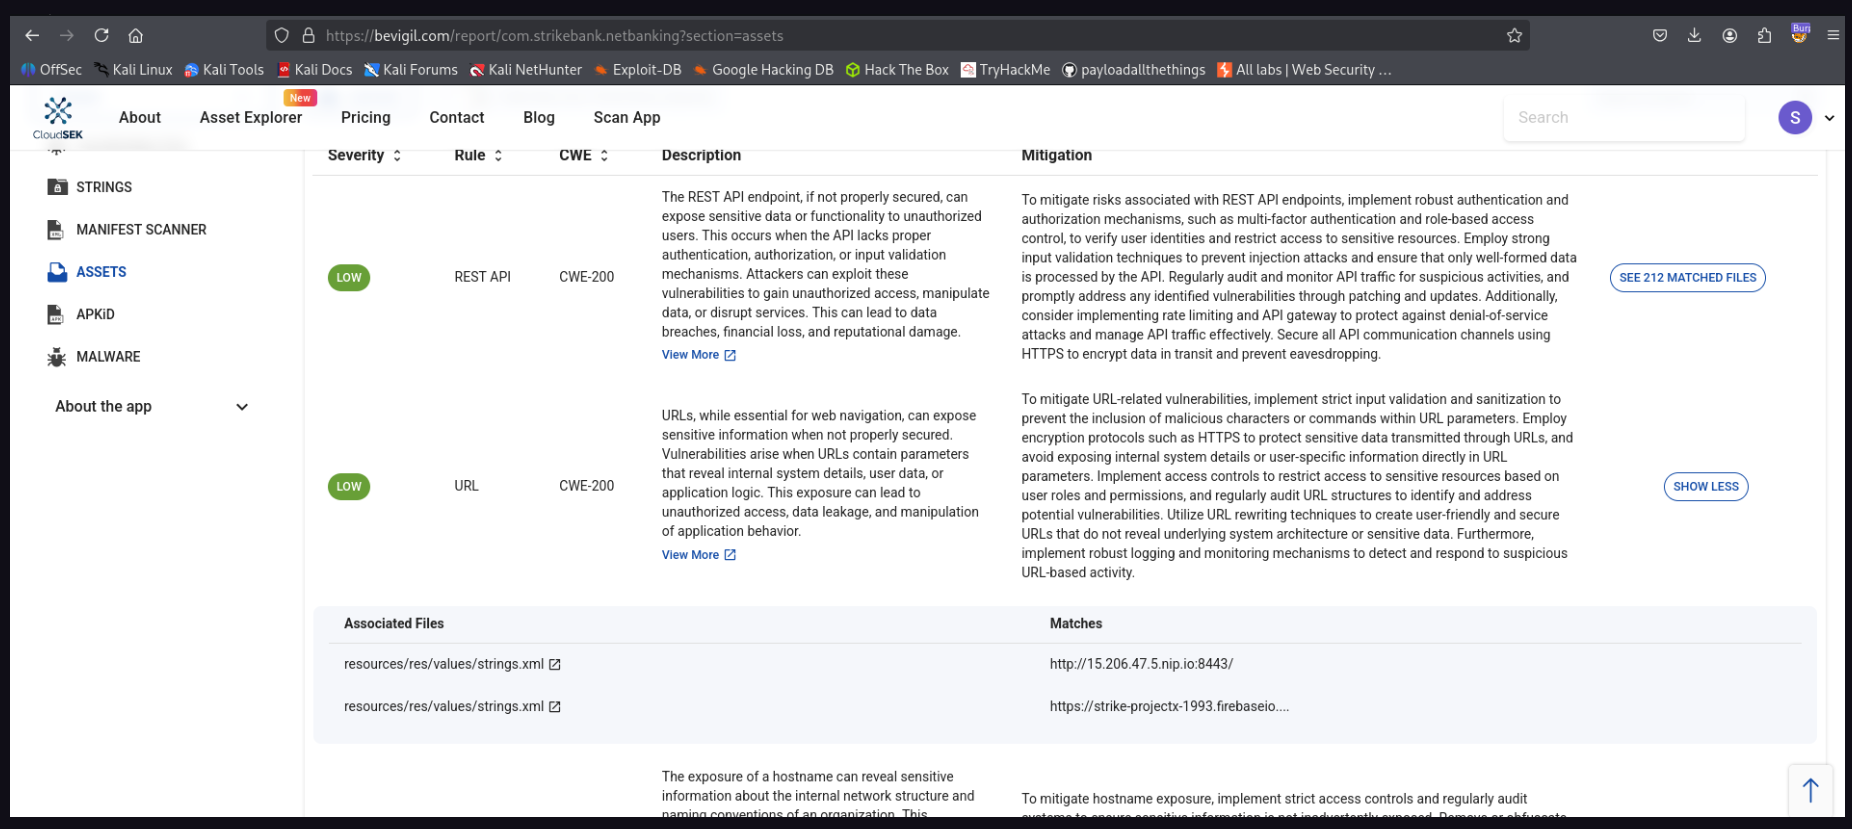Reload the page with the refresh icon
Viewport: 1852px width, 829px height.
(x=101, y=35)
